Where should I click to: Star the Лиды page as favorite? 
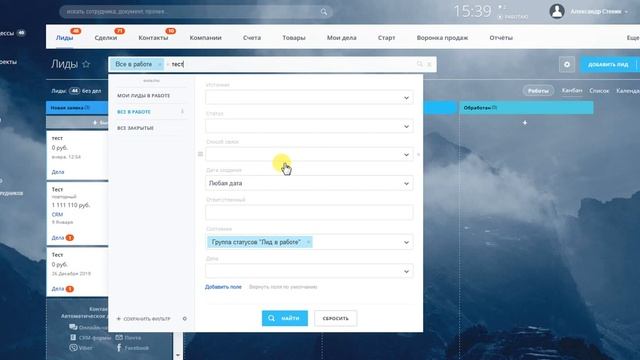(x=86, y=64)
